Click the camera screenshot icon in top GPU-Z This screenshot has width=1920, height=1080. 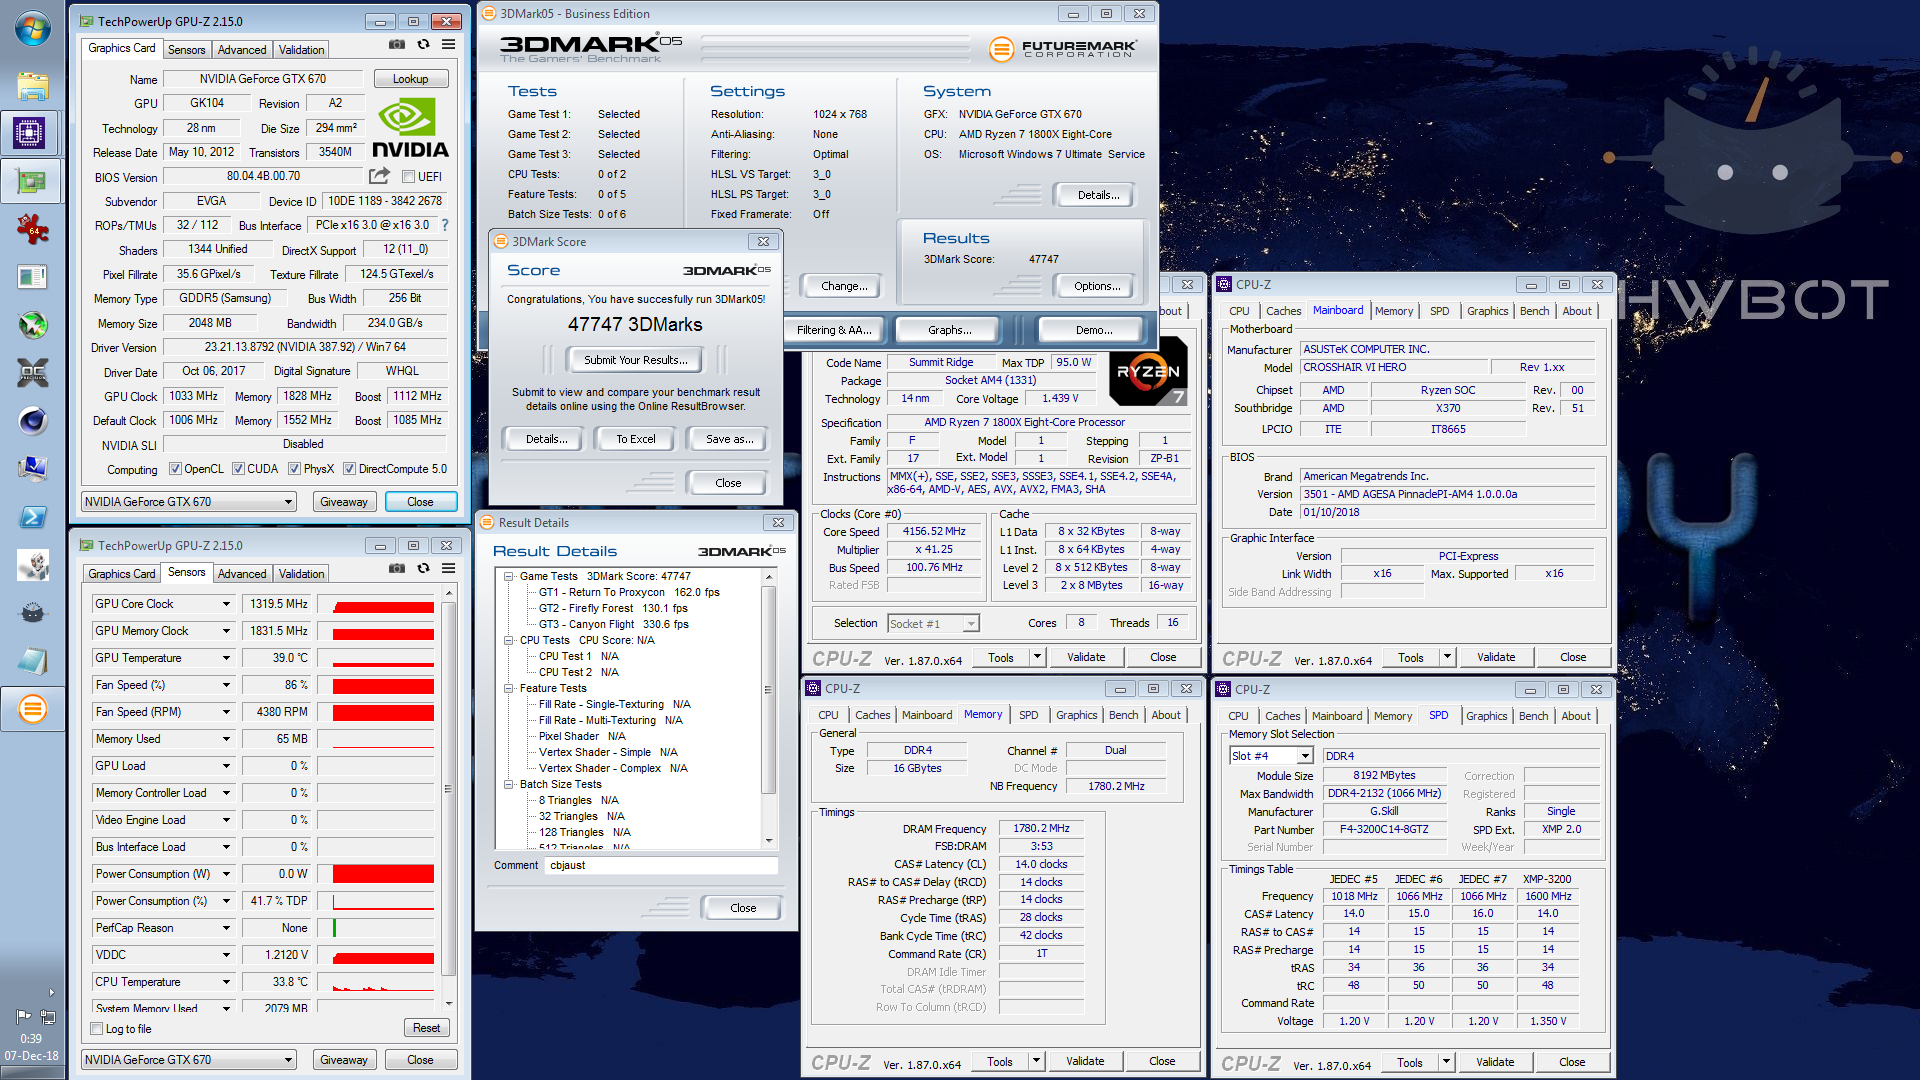click(x=397, y=45)
